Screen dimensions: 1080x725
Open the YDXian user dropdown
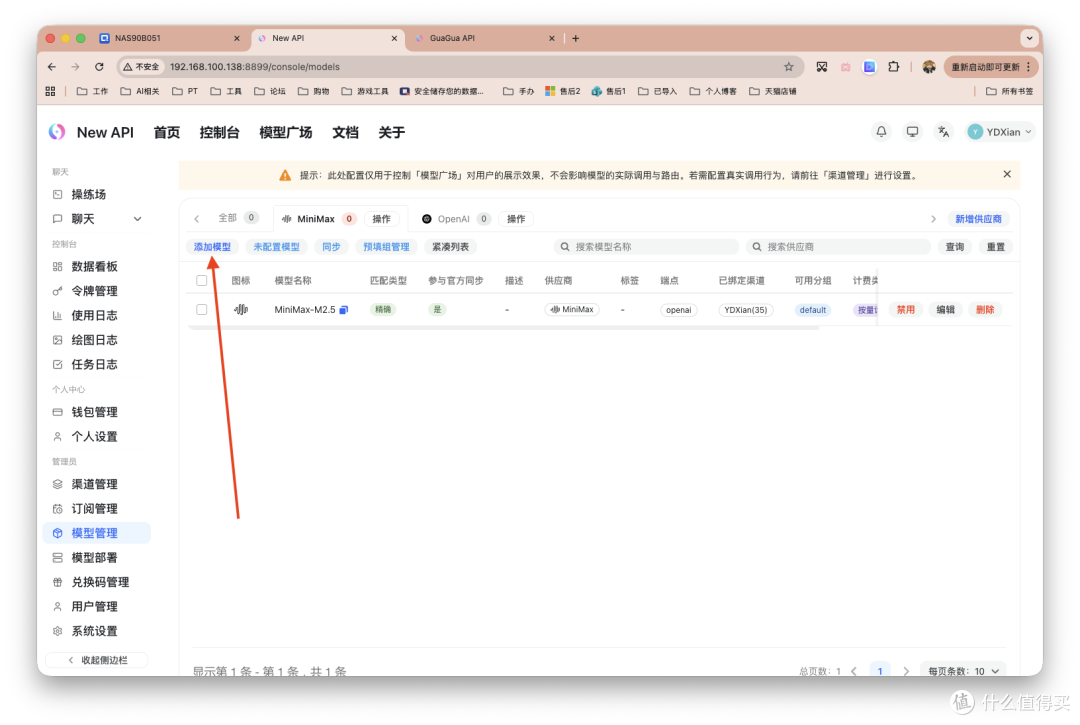pos(1000,132)
